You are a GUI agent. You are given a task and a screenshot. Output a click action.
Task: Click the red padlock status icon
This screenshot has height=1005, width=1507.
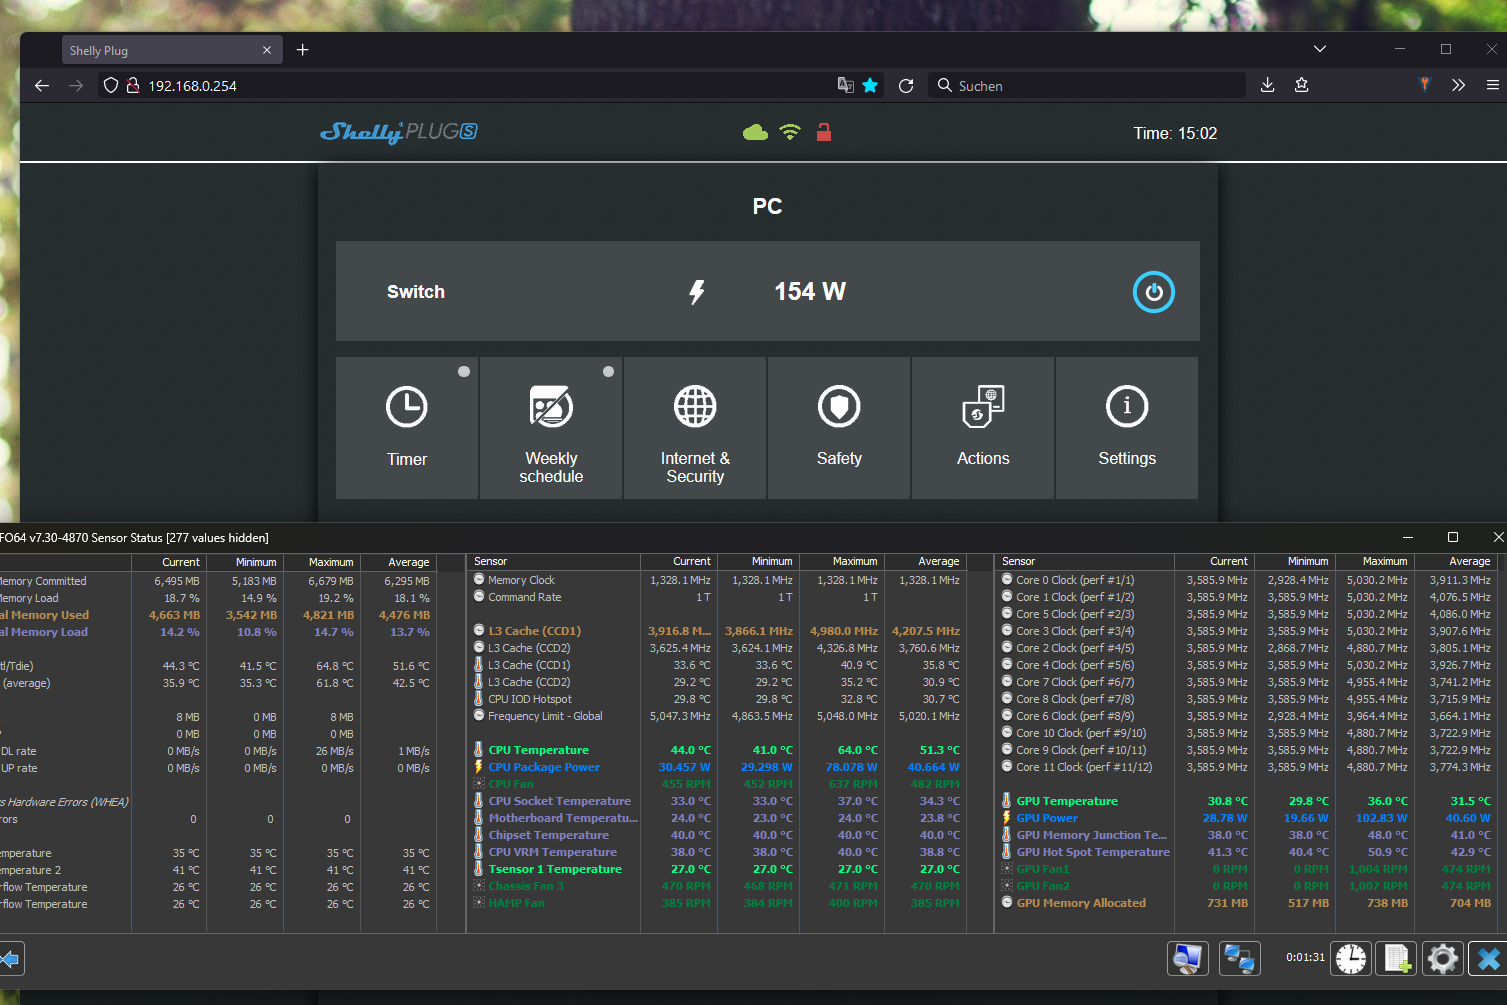[x=824, y=132]
